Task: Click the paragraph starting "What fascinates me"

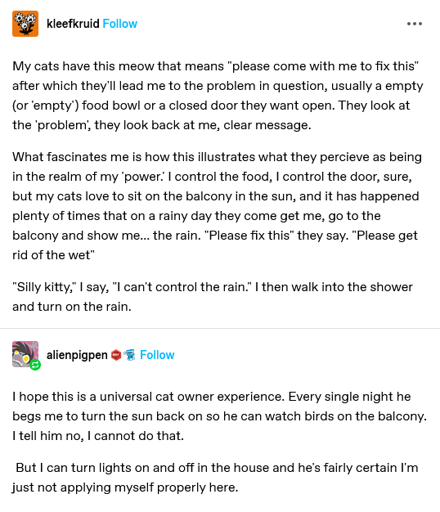Action: 217,206
